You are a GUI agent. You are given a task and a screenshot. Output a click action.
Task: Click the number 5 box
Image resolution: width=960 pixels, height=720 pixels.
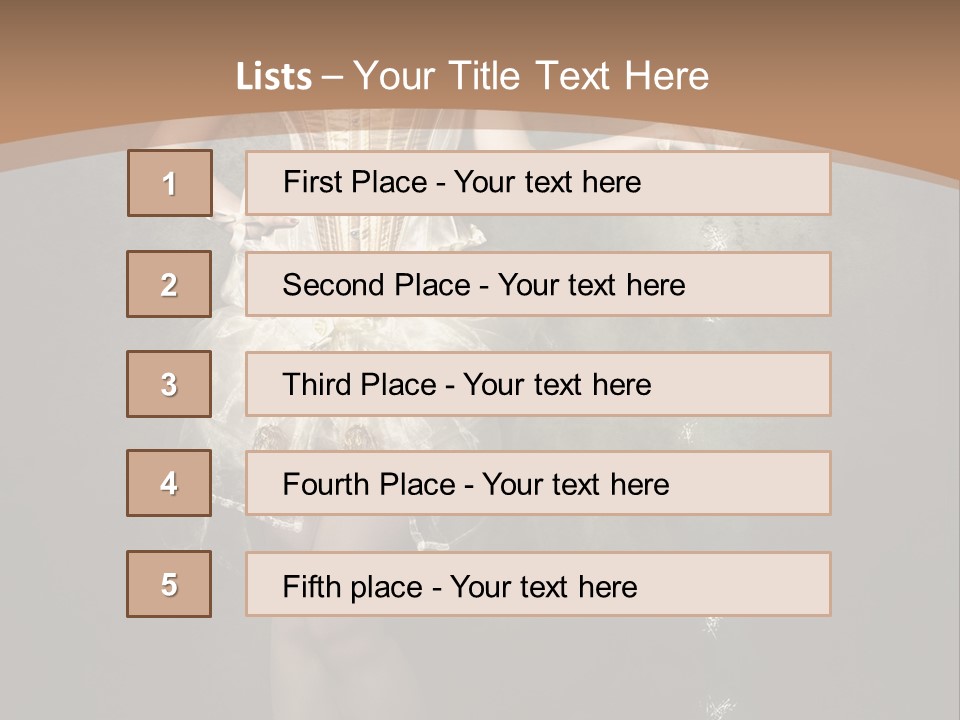[x=169, y=584]
